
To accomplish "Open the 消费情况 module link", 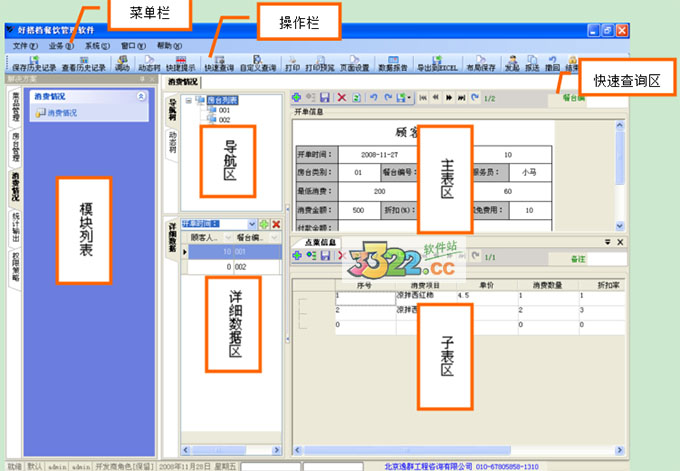I will [x=62, y=113].
